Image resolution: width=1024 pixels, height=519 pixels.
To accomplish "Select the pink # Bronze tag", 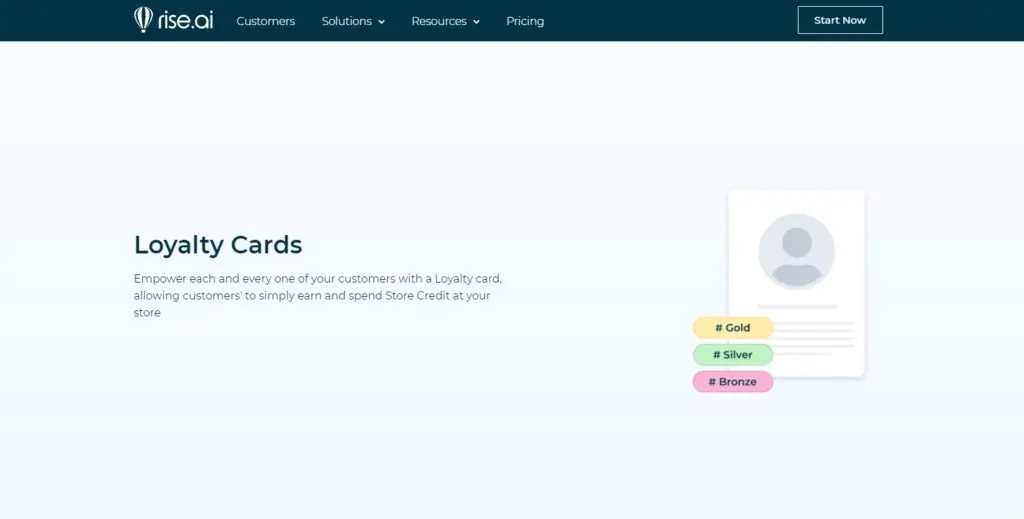I will pos(733,382).
